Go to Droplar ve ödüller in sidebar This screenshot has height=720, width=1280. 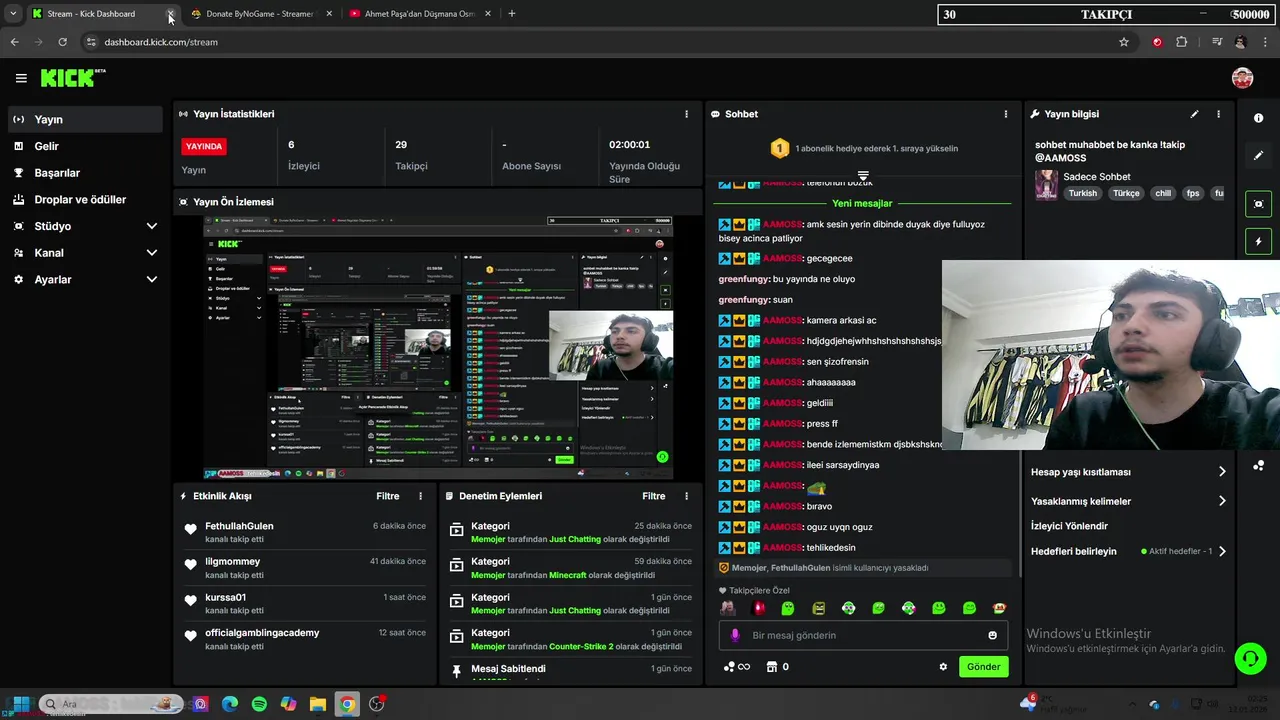click(84, 199)
